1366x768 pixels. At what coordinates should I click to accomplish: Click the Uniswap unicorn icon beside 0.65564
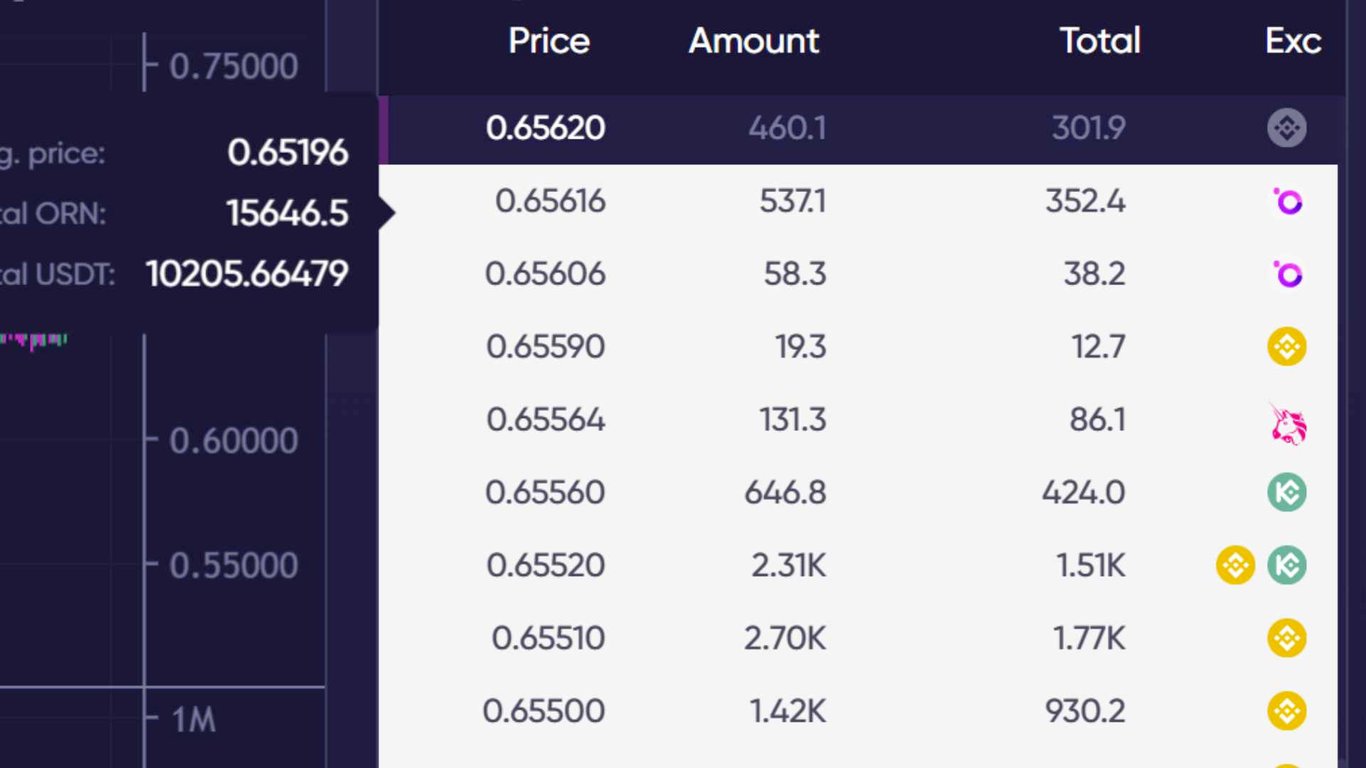(1288, 422)
